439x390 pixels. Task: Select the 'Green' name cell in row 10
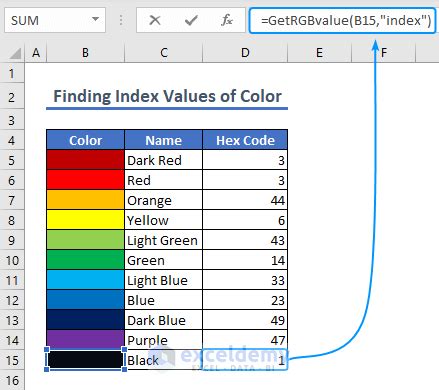point(163,260)
